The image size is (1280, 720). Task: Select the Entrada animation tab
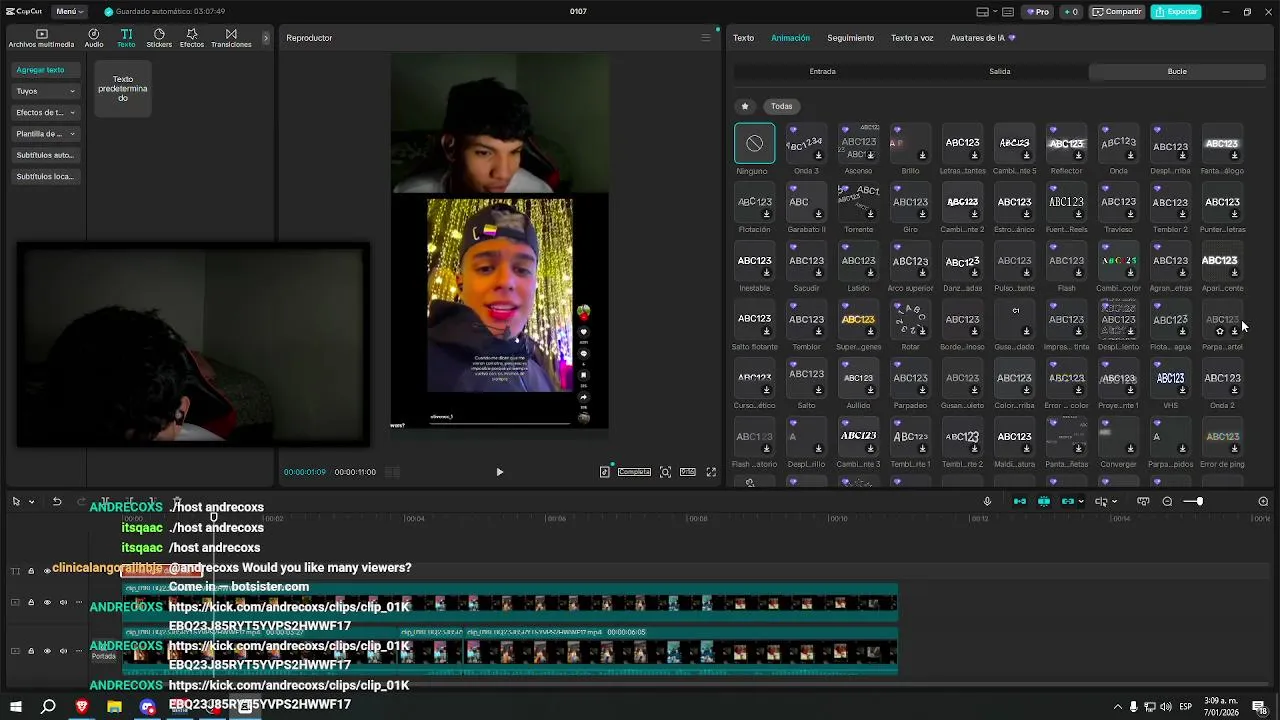coord(822,71)
